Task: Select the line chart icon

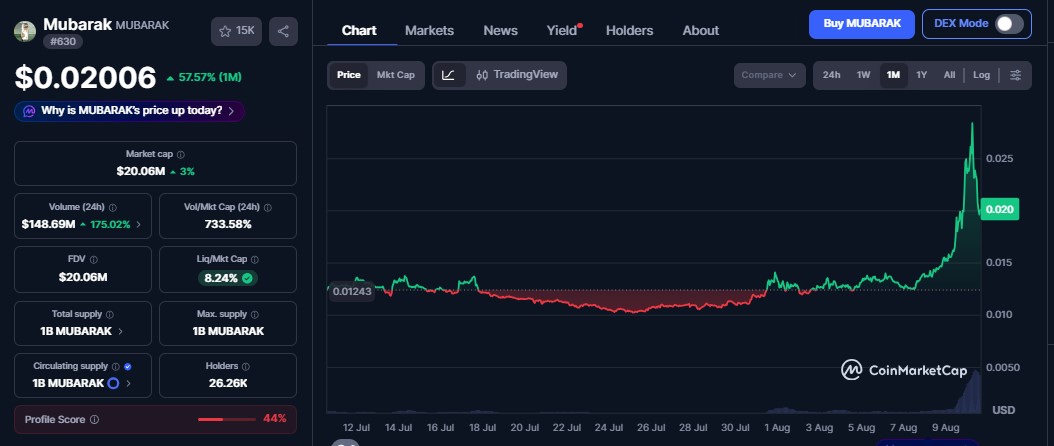Action: coord(448,75)
